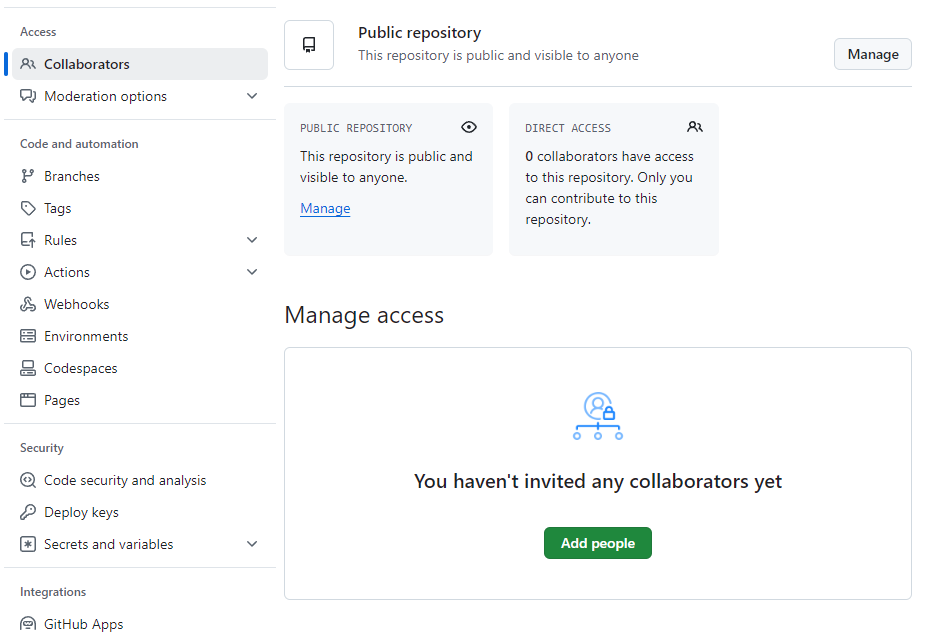The image size is (927, 632).
Task: Expand the Moderation options chevron
Action: (x=252, y=96)
